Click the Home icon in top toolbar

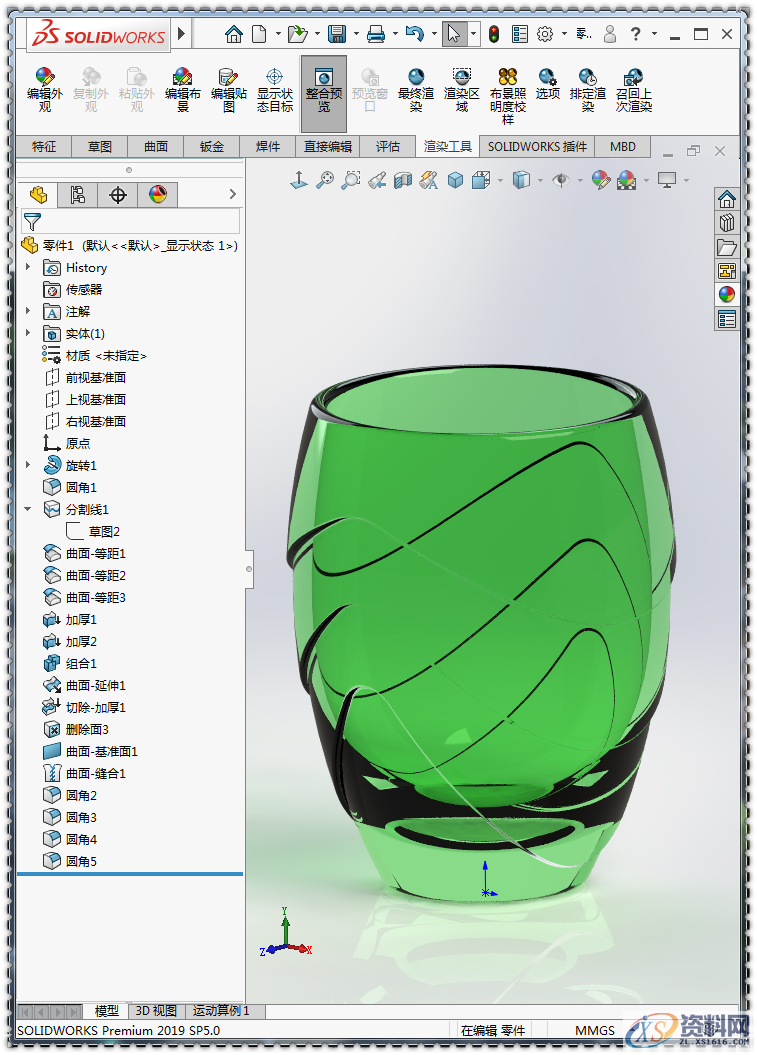click(233, 34)
